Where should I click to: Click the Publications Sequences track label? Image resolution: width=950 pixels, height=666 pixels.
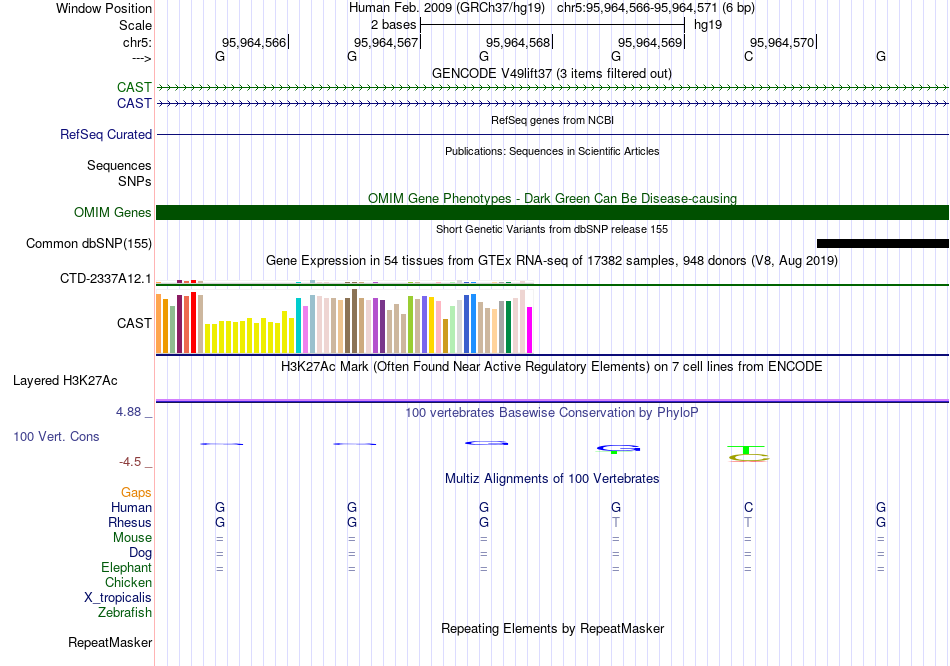[x=119, y=165]
